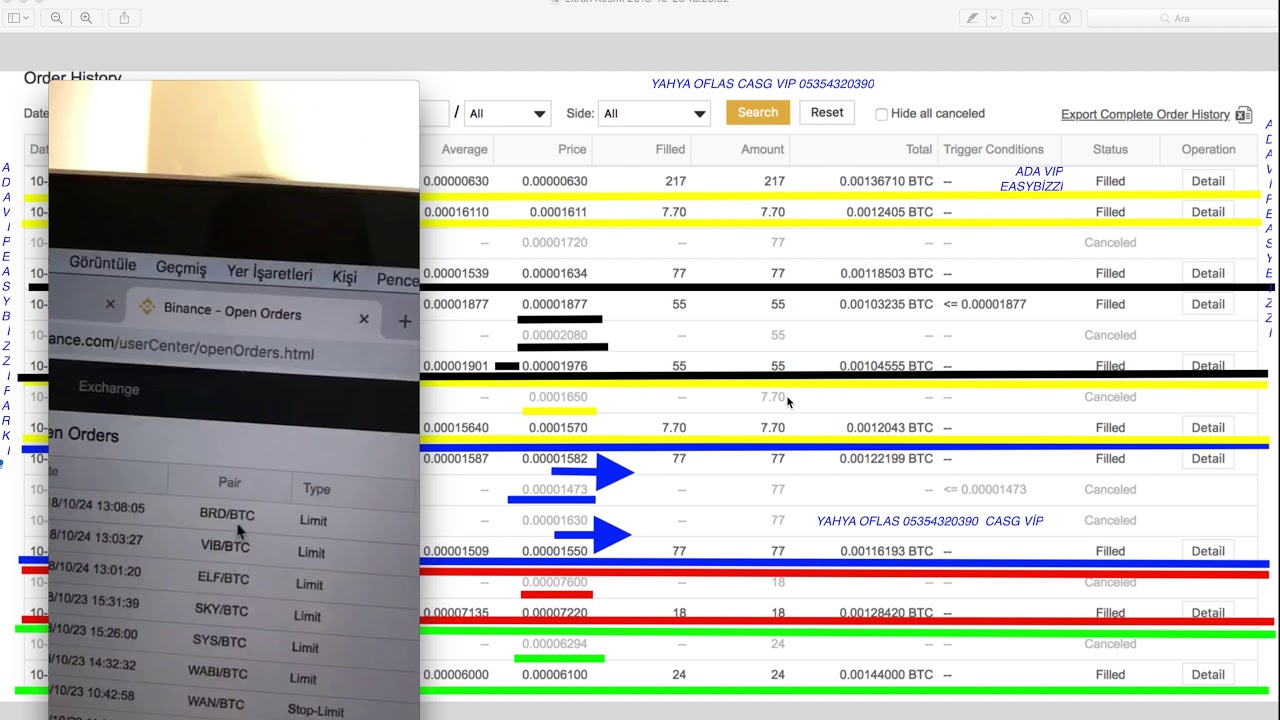Open the sidebar view menu in Preview toolbar
Image resolution: width=1280 pixels, height=720 pixels.
[19, 18]
